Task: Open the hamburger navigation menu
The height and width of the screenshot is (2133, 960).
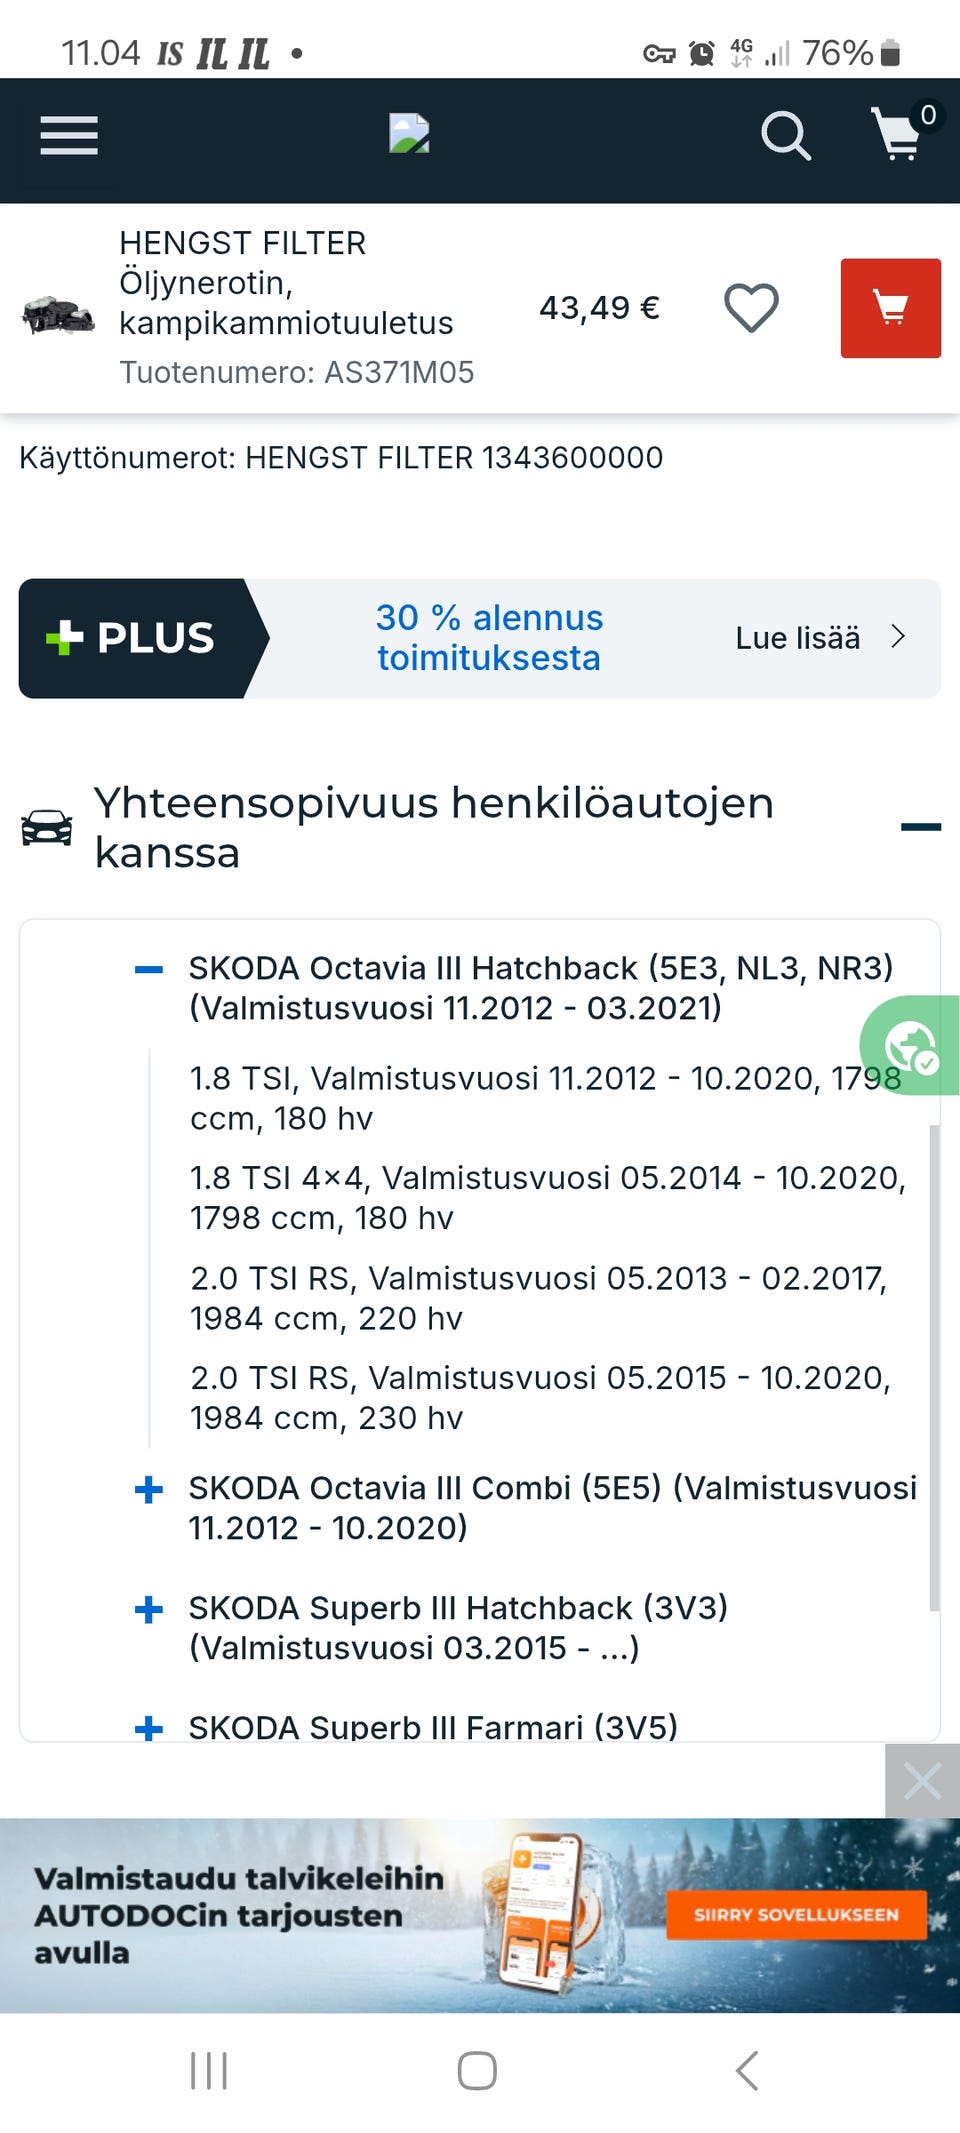Action: (69, 136)
